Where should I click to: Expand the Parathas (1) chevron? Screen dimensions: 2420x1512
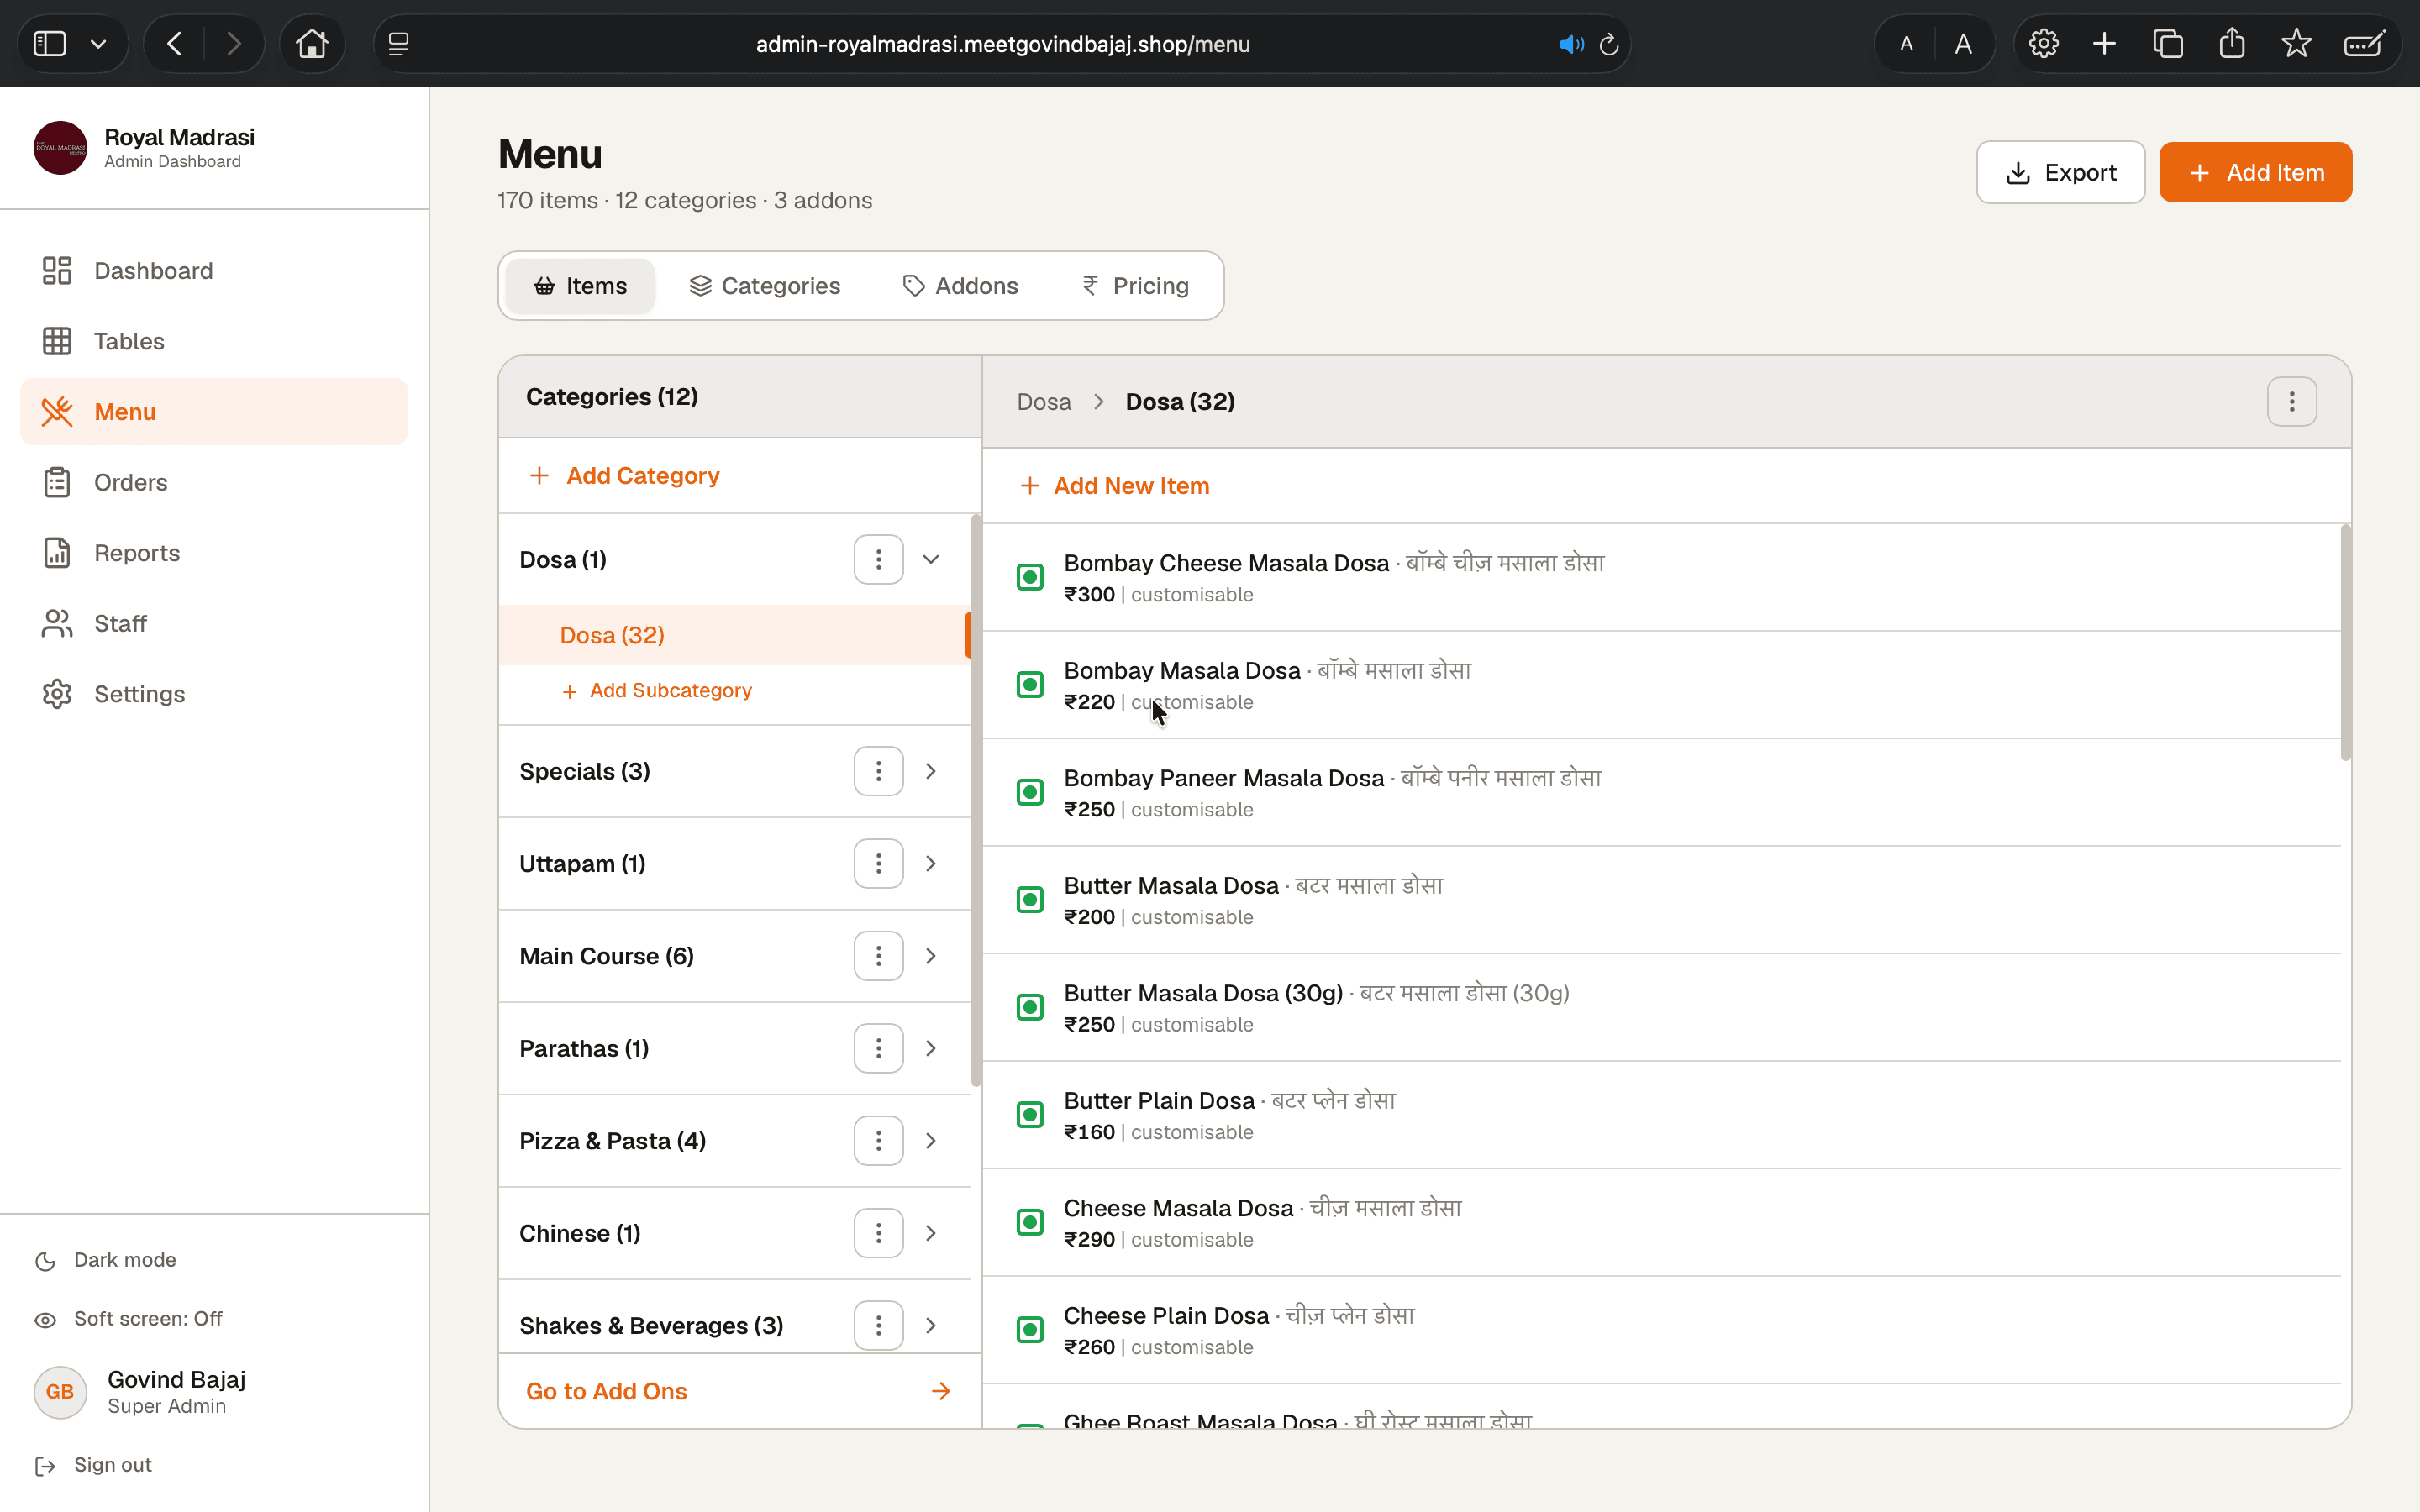click(931, 1048)
